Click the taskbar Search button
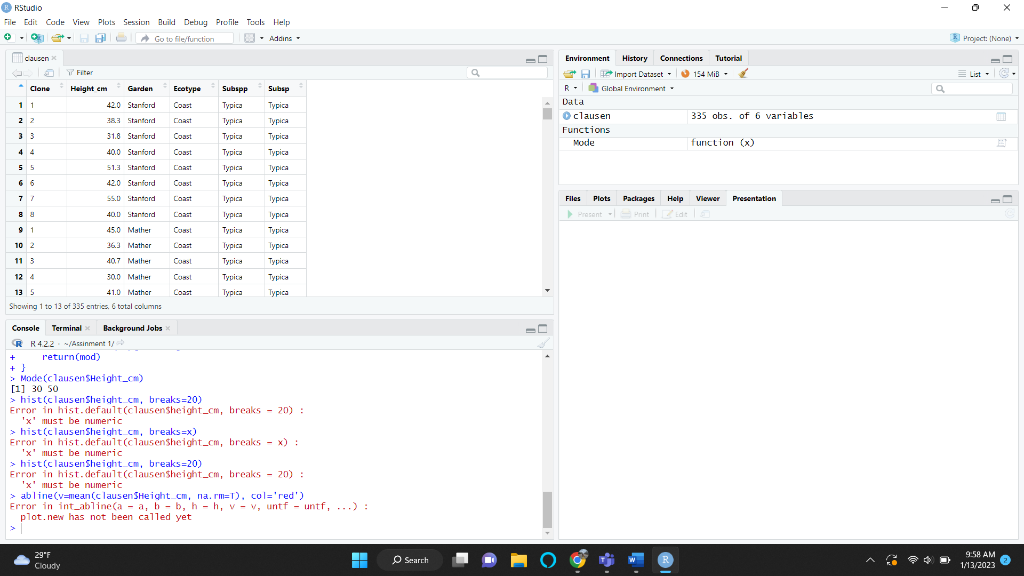Image resolution: width=1024 pixels, height=576 pixels. 410,560
